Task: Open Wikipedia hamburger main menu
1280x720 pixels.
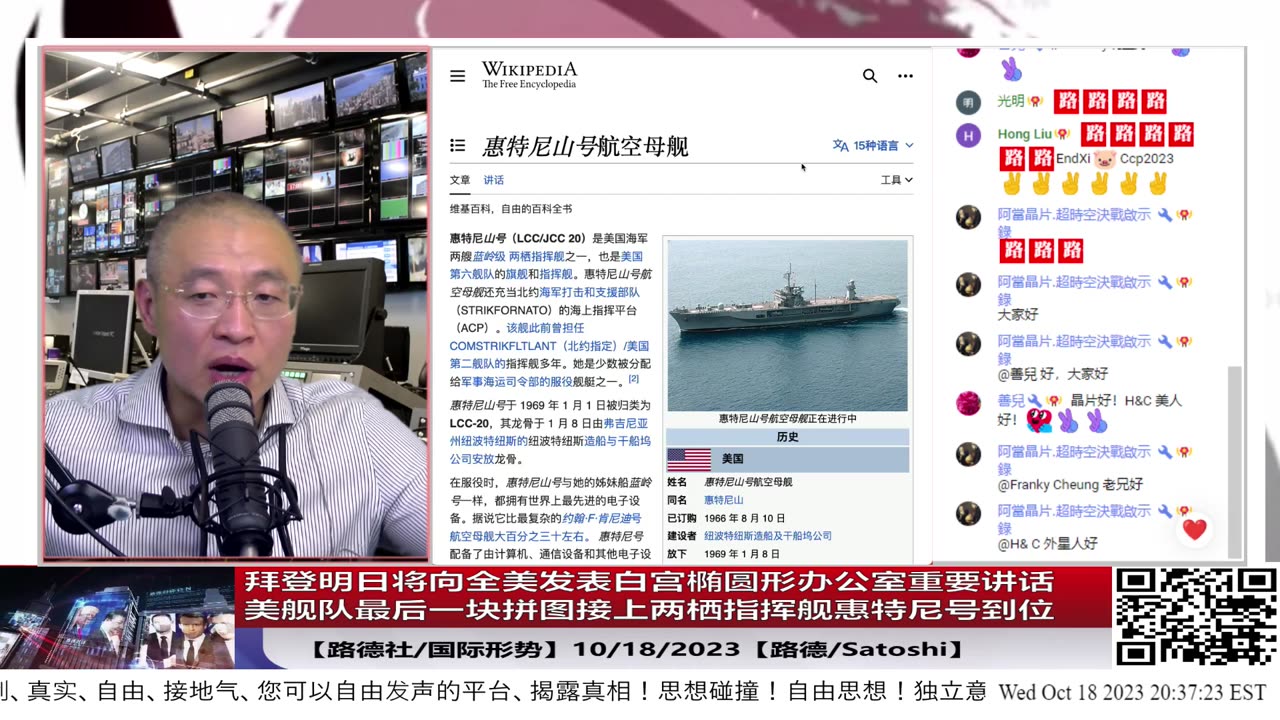Action: coord(457,76)
